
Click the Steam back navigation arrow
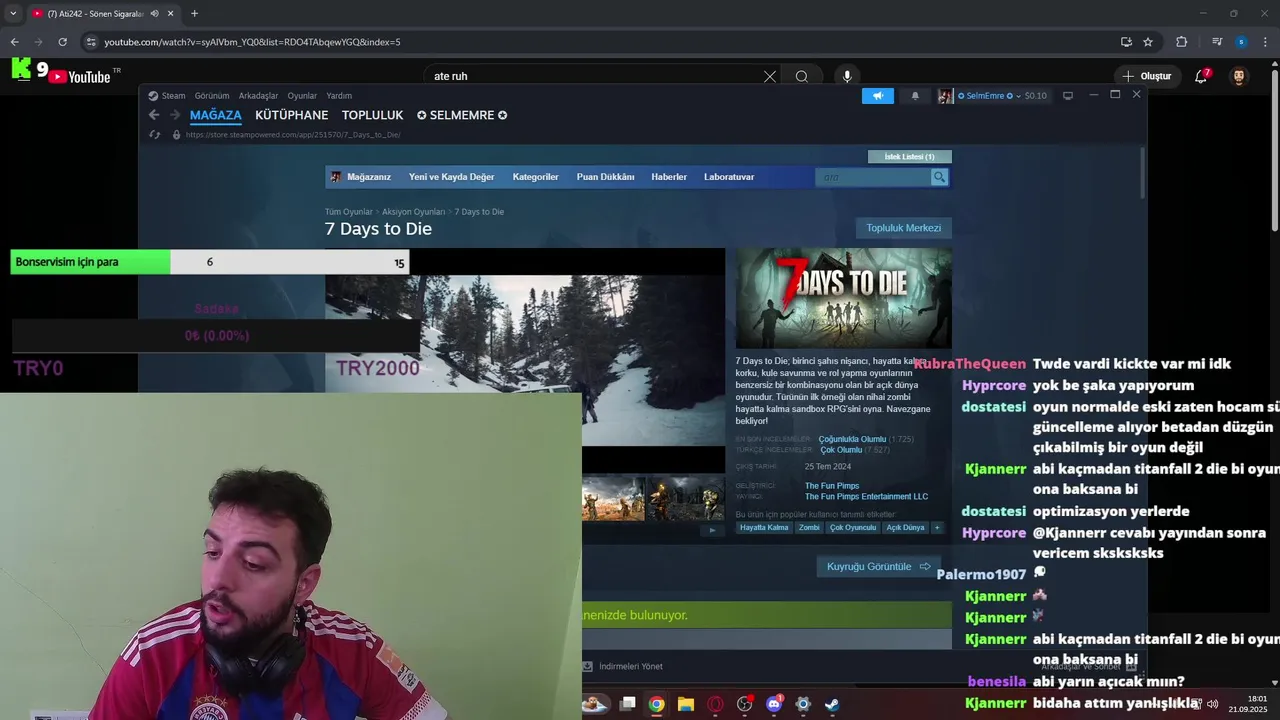tap(154, 115)
